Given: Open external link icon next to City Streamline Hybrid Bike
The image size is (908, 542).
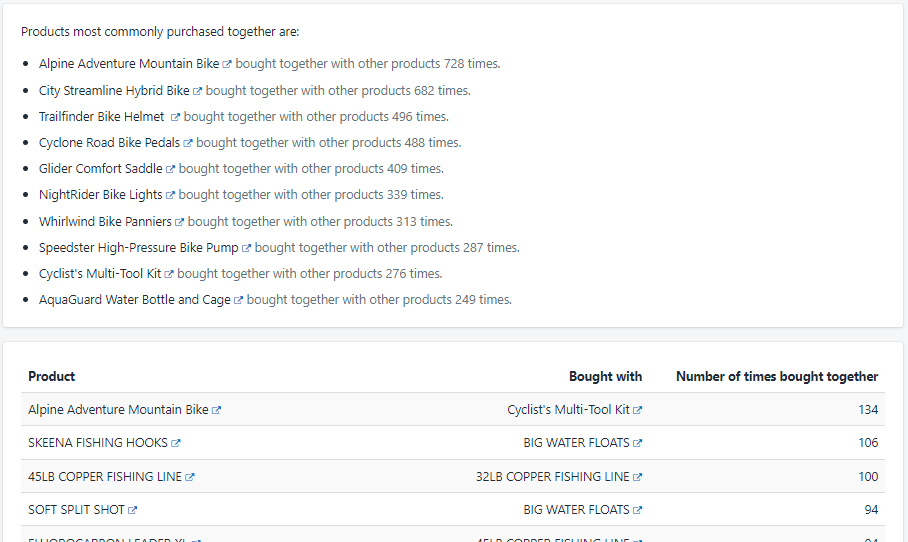Looking at the screenshot, I should [198, 91].
